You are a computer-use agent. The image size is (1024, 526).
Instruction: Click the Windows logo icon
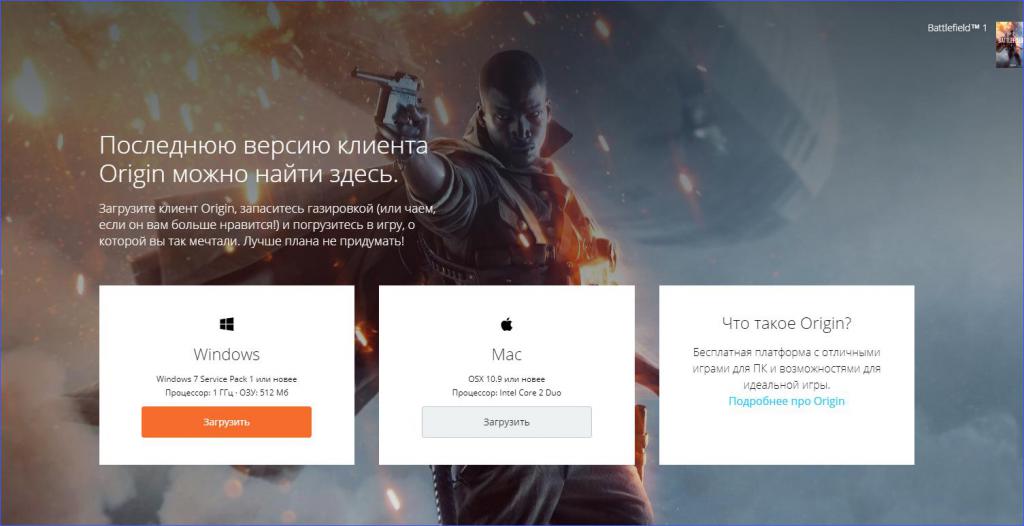coord(227,323)
